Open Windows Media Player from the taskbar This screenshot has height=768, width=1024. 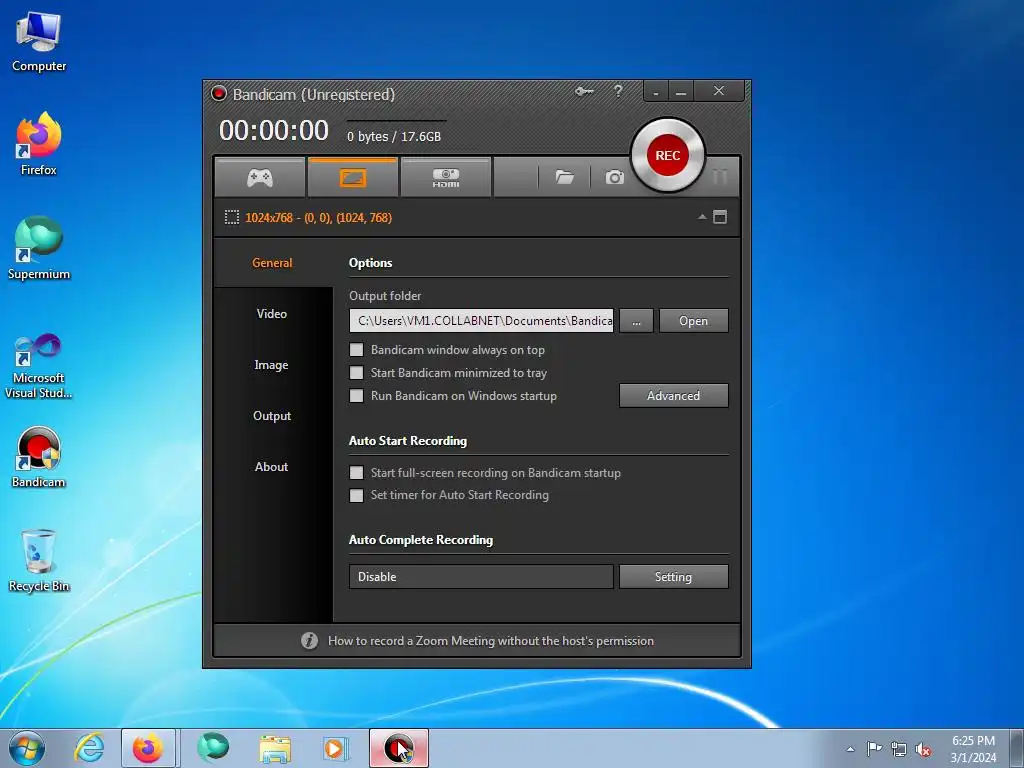[337, 748]
